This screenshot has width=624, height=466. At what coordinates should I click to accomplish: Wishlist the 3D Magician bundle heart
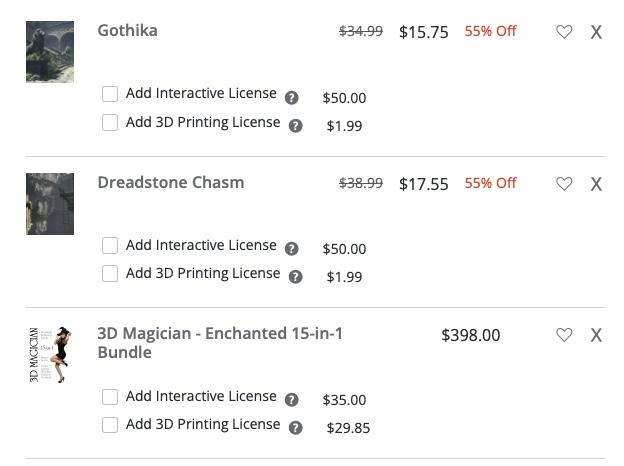click(564, 335)
